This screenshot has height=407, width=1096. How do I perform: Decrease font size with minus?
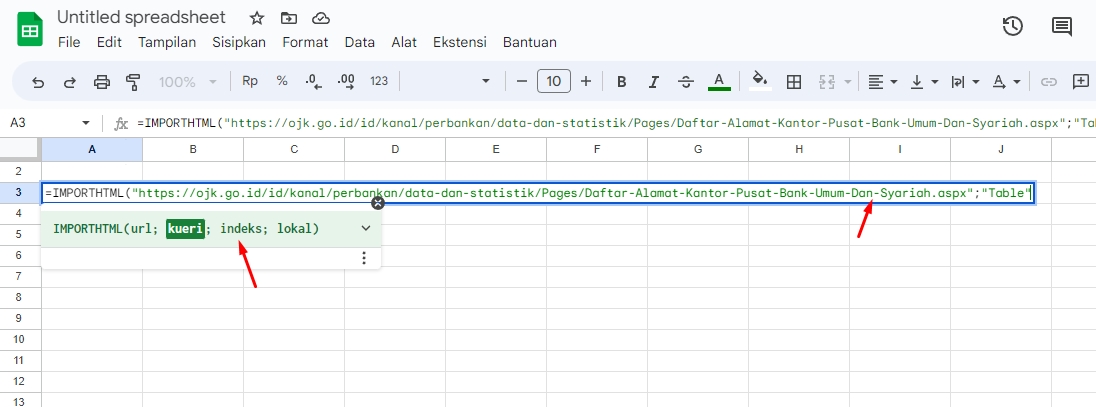[x=521, y=81]
